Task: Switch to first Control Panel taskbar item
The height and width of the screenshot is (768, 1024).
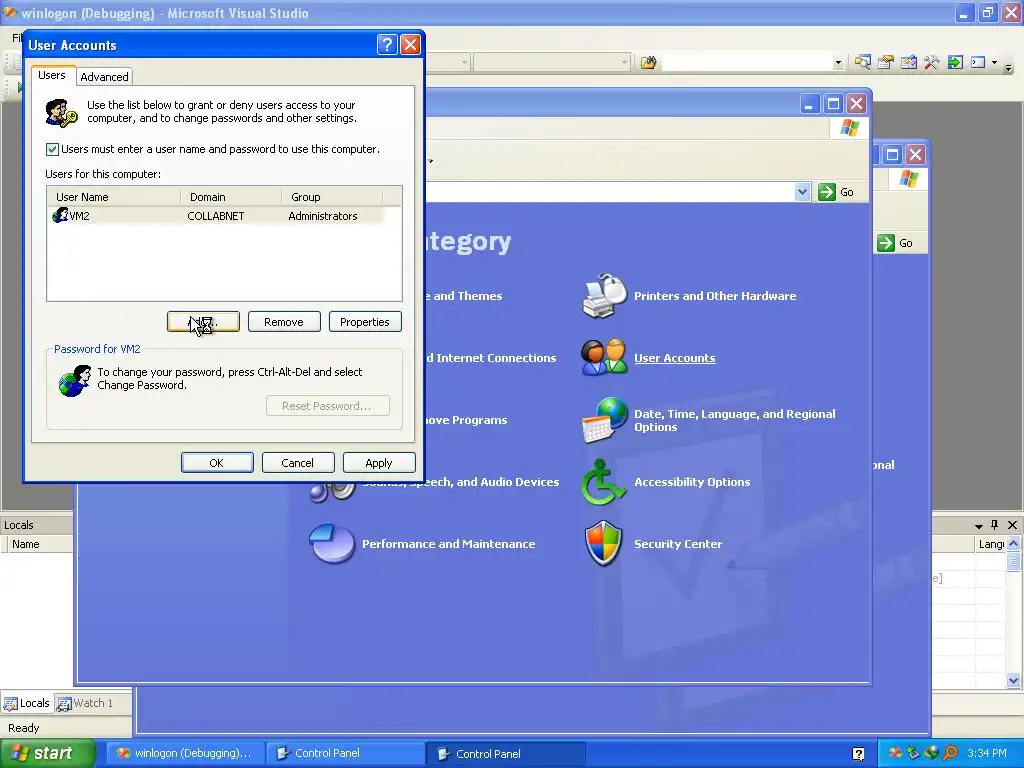Action: coord(345,754)
